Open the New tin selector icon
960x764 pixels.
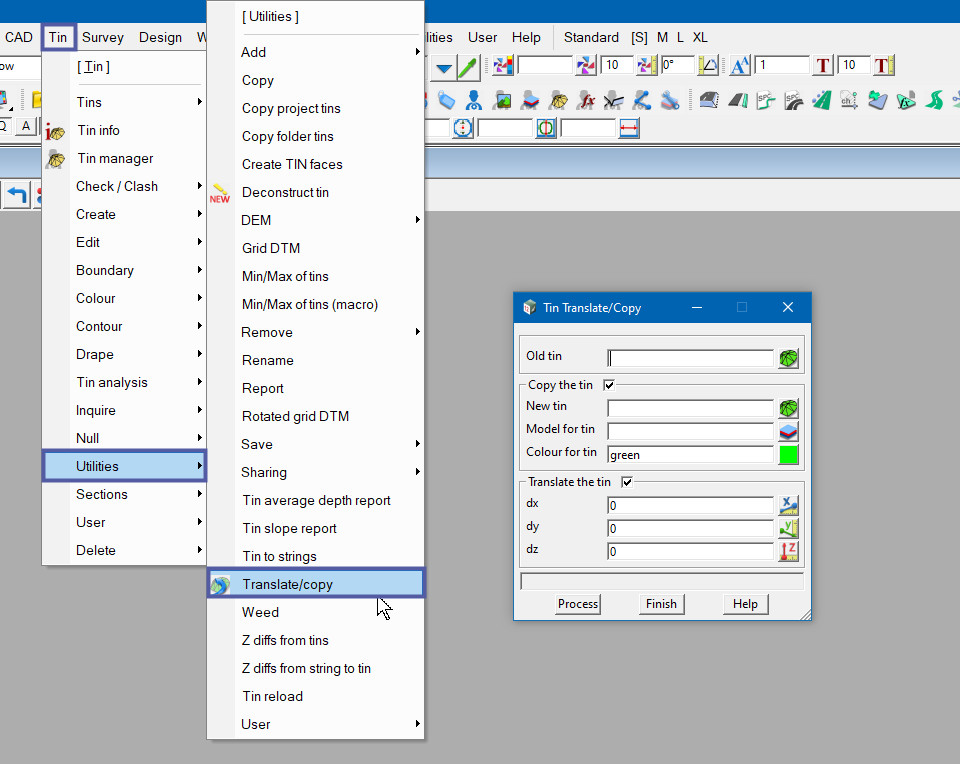tap(789, 408)
